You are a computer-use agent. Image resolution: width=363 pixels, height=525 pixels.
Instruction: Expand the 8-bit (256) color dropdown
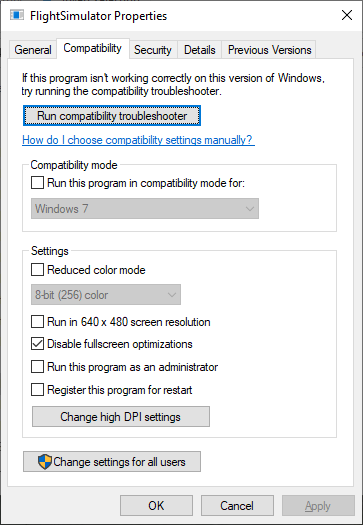[x=106, y=295]
